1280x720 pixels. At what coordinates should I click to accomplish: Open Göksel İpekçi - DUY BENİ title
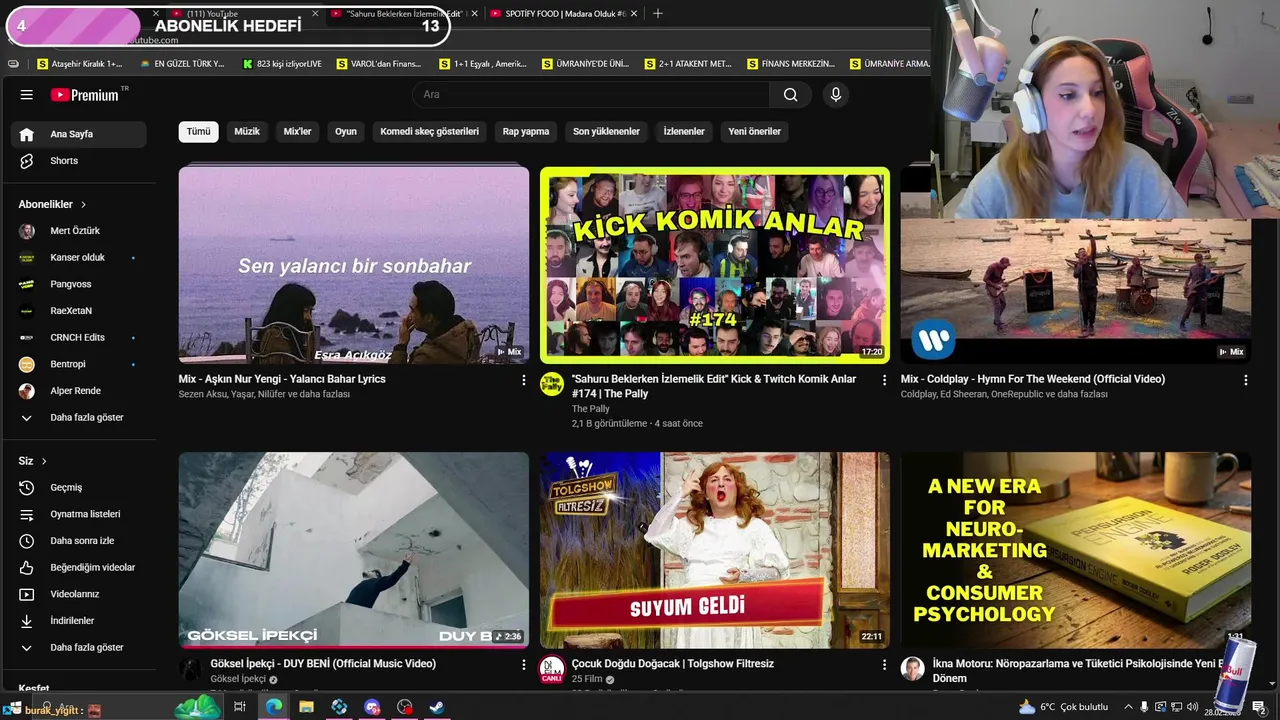pyautogui.click(x=323, y=664)
